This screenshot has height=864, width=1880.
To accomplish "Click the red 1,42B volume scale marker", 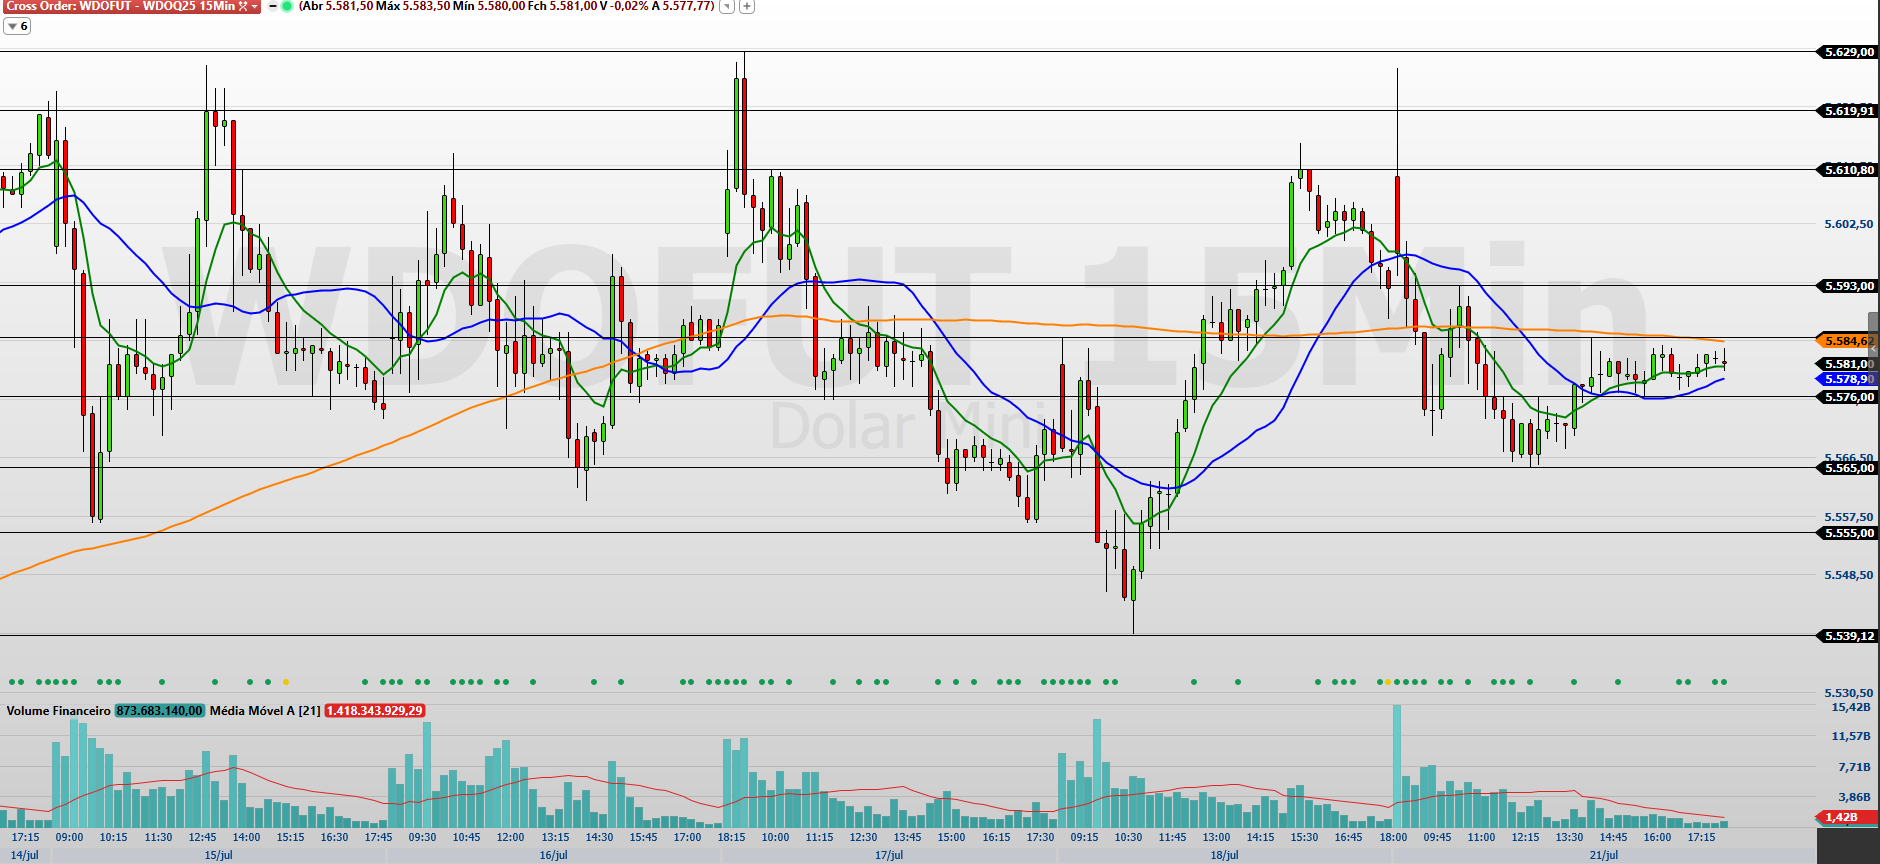I will click(1844, 817).
